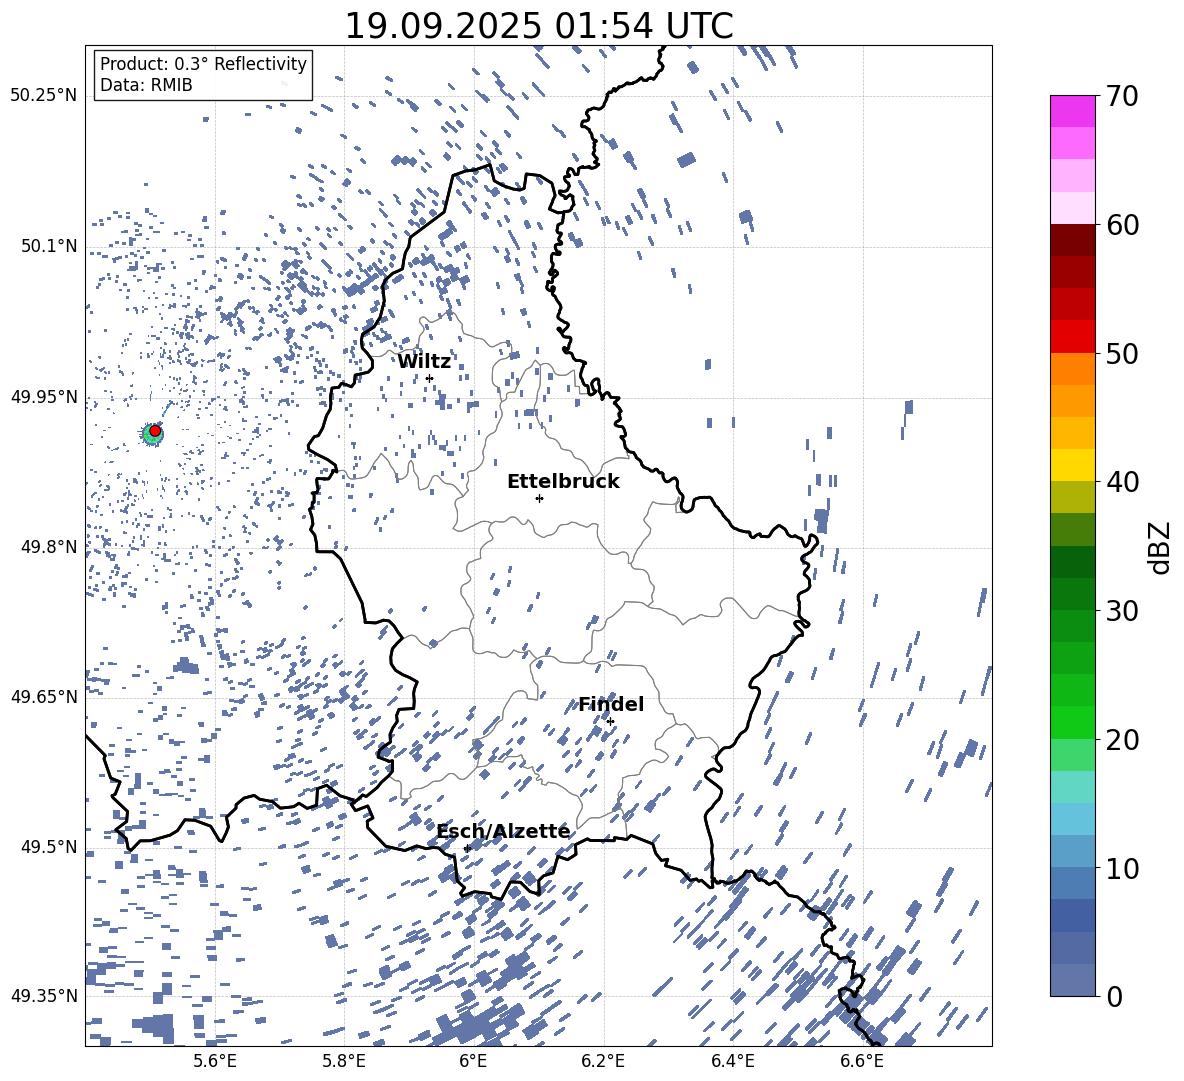The width and height of the screenshot is (1184, 1081).
Task: Click the orange colorbar segment below 50
Action: pos(1072,369)
